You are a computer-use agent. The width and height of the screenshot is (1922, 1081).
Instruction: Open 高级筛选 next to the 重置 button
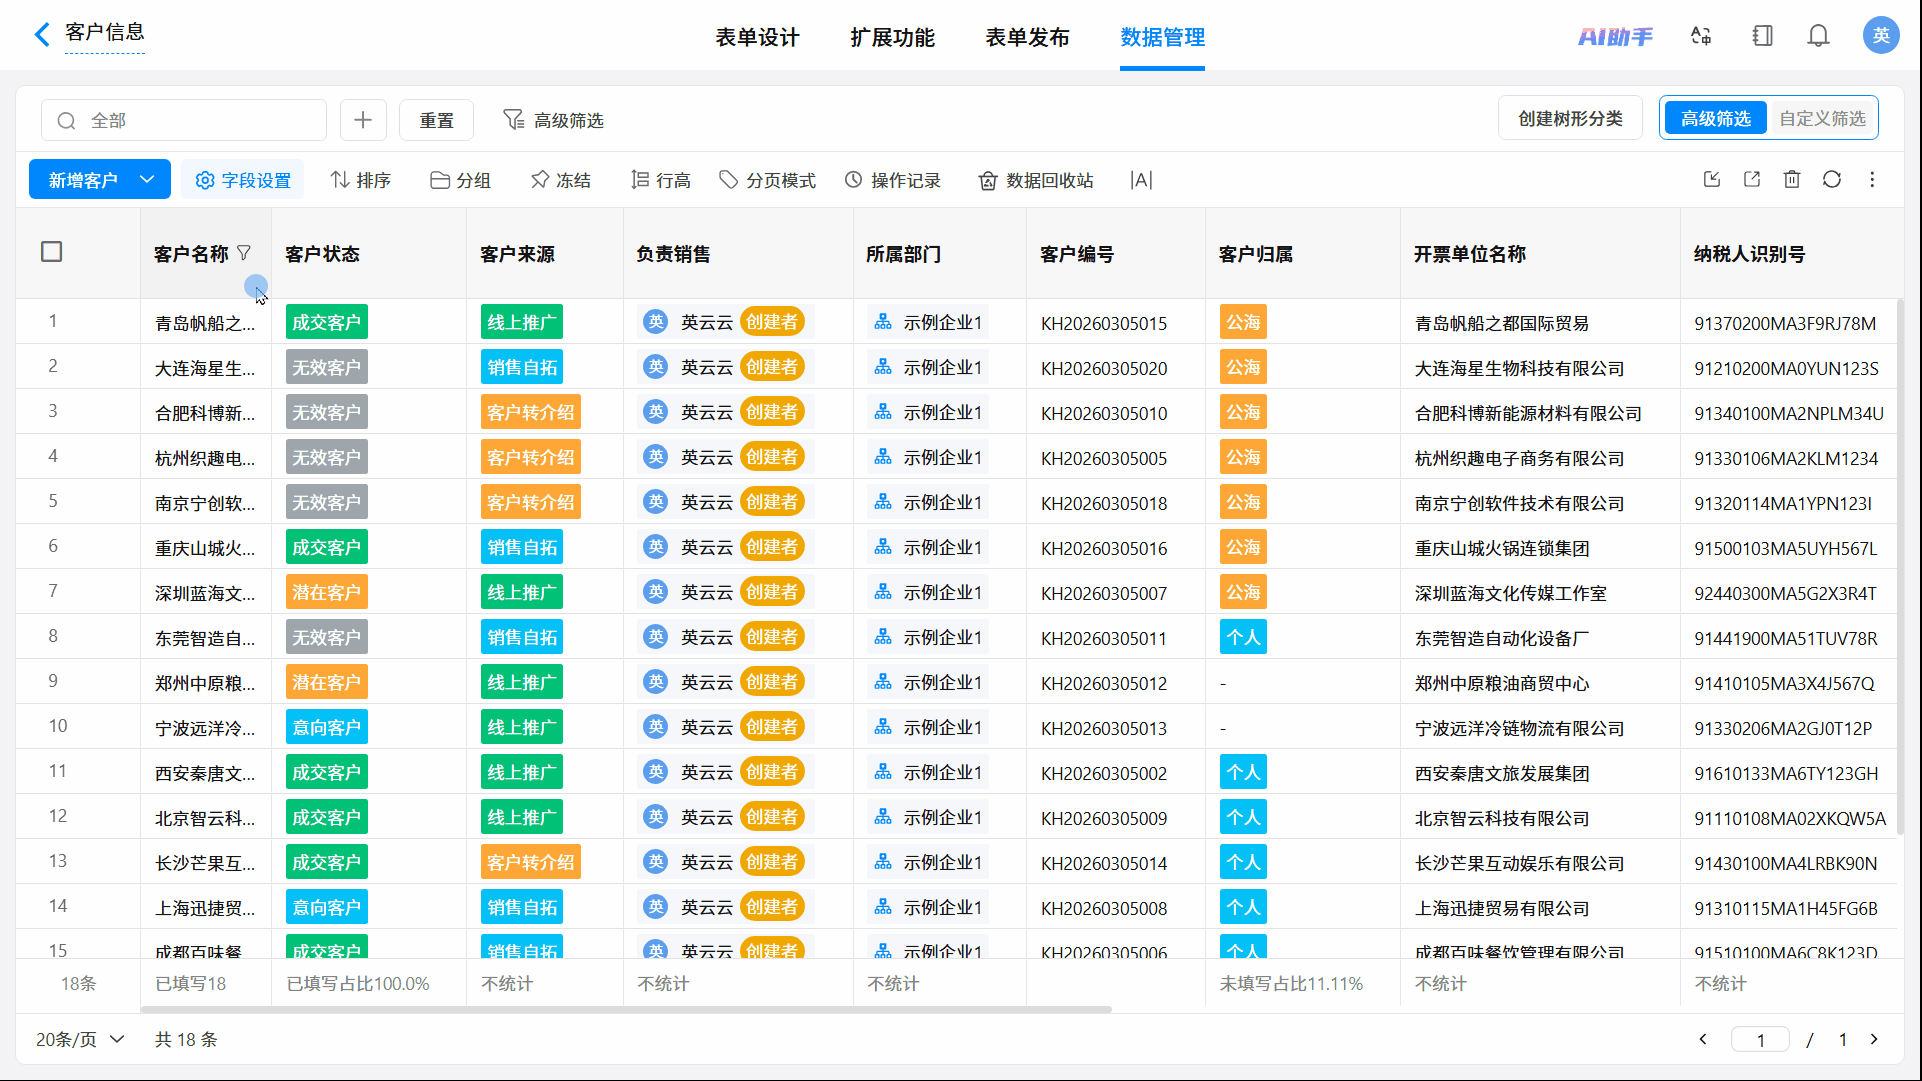(x=553, y=120)
